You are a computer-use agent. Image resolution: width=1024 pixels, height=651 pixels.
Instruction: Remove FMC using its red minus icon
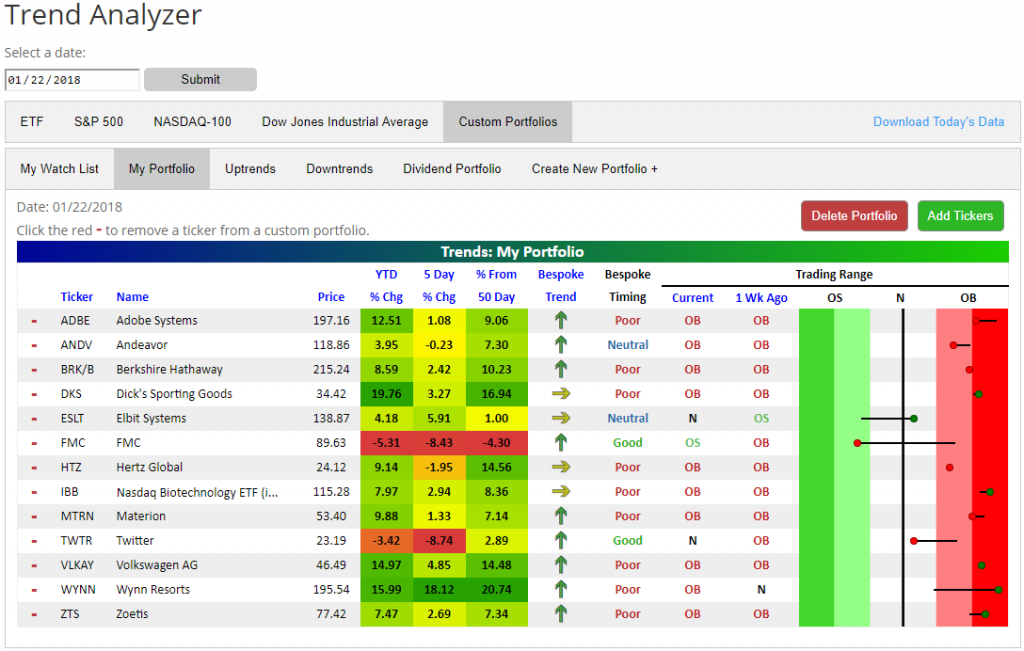click(x=34, y=443)
